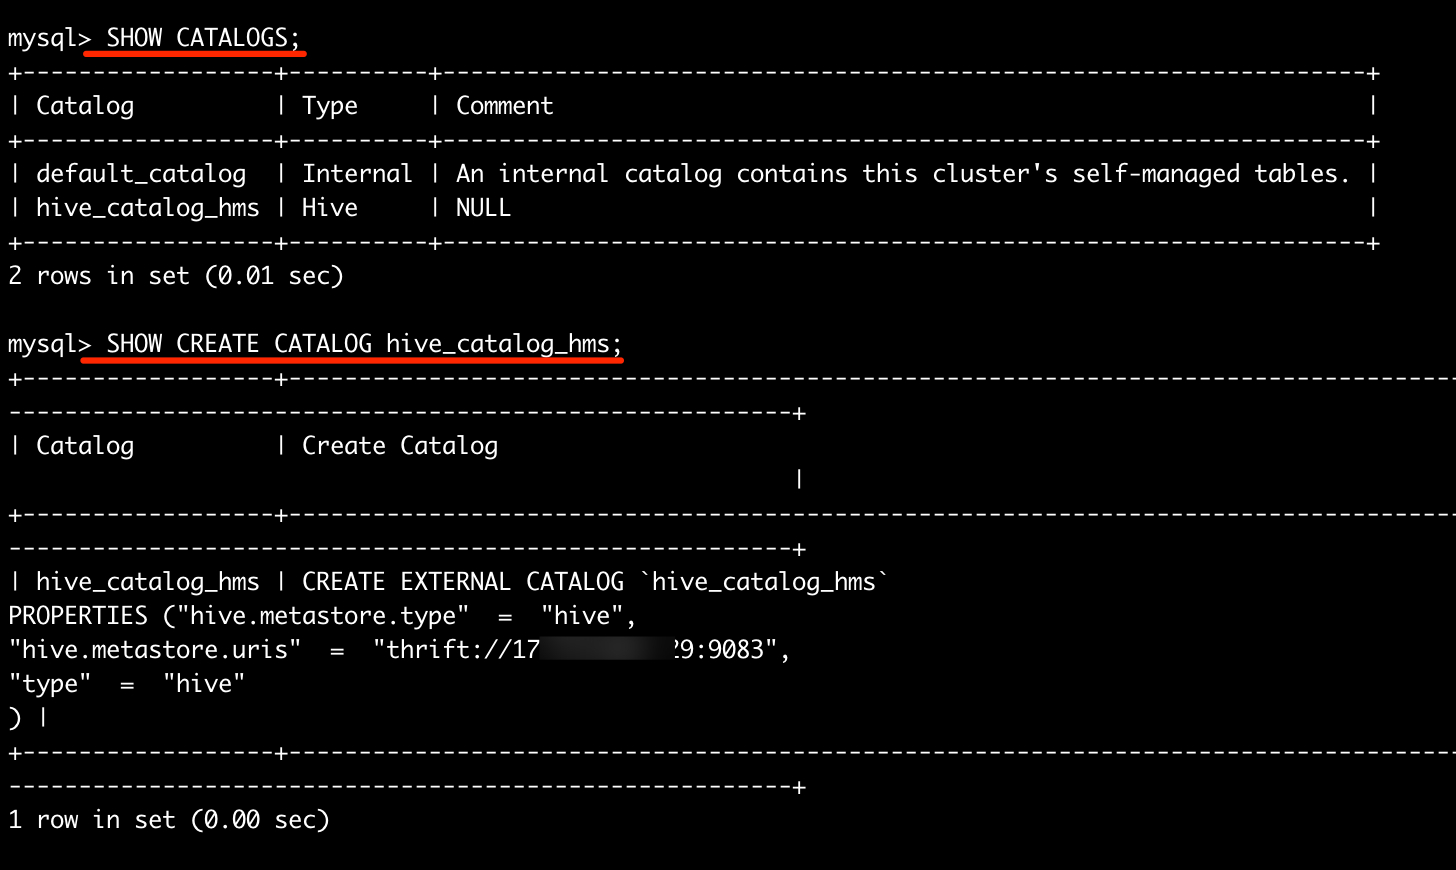Screen dimensions: 1456x870
Task: Select the default_catalog cell
Action: [141, 174]
